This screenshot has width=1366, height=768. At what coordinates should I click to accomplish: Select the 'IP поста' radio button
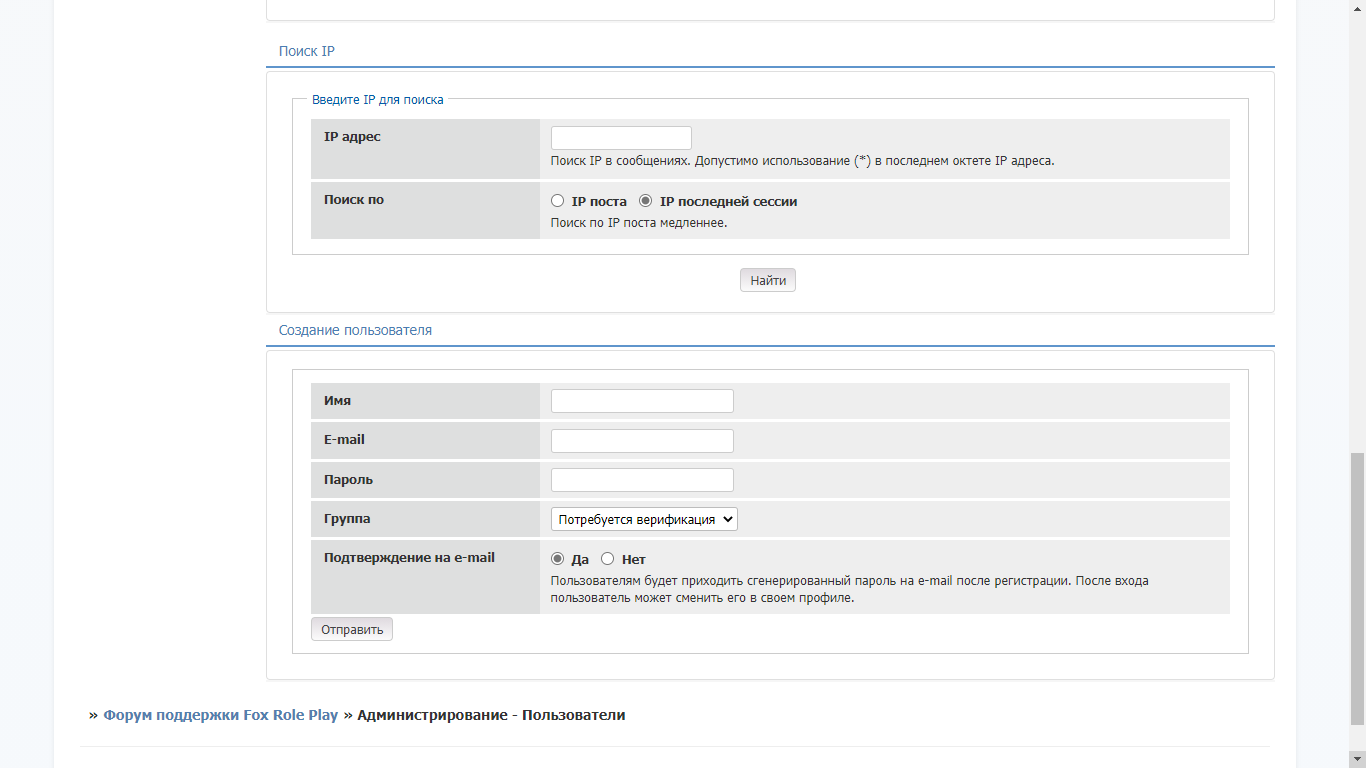coord(558,201)
